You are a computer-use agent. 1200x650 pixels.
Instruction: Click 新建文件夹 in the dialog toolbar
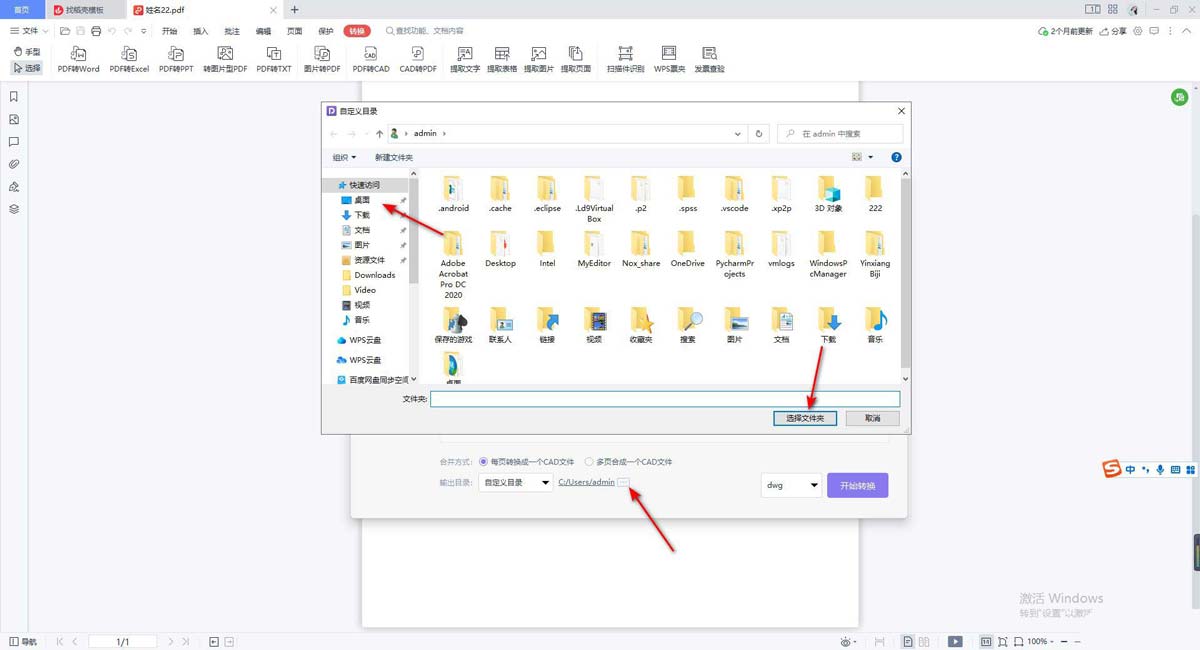394,157
